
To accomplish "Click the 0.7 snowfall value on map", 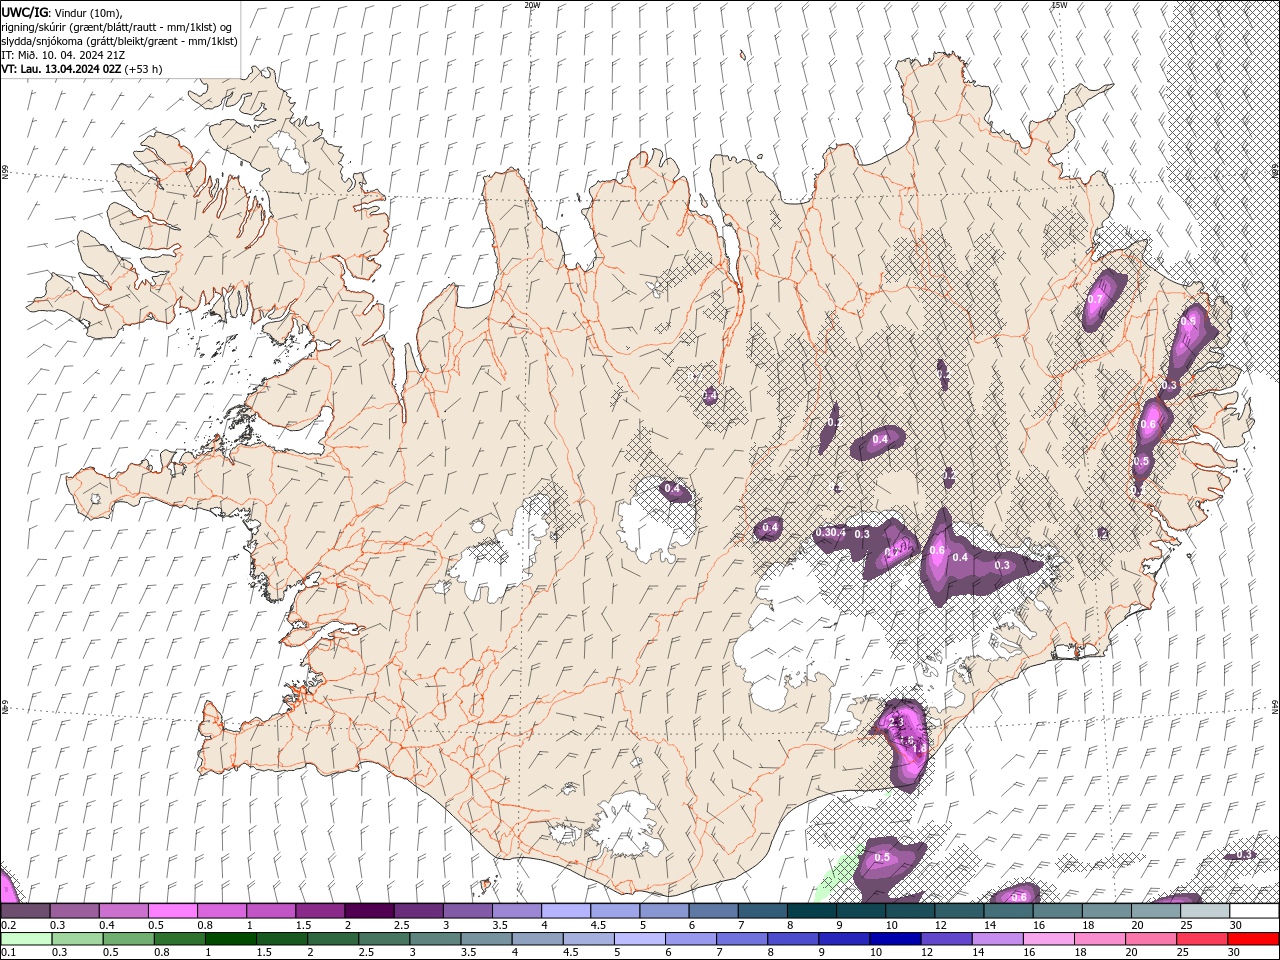I will (x=1095, y=299).
